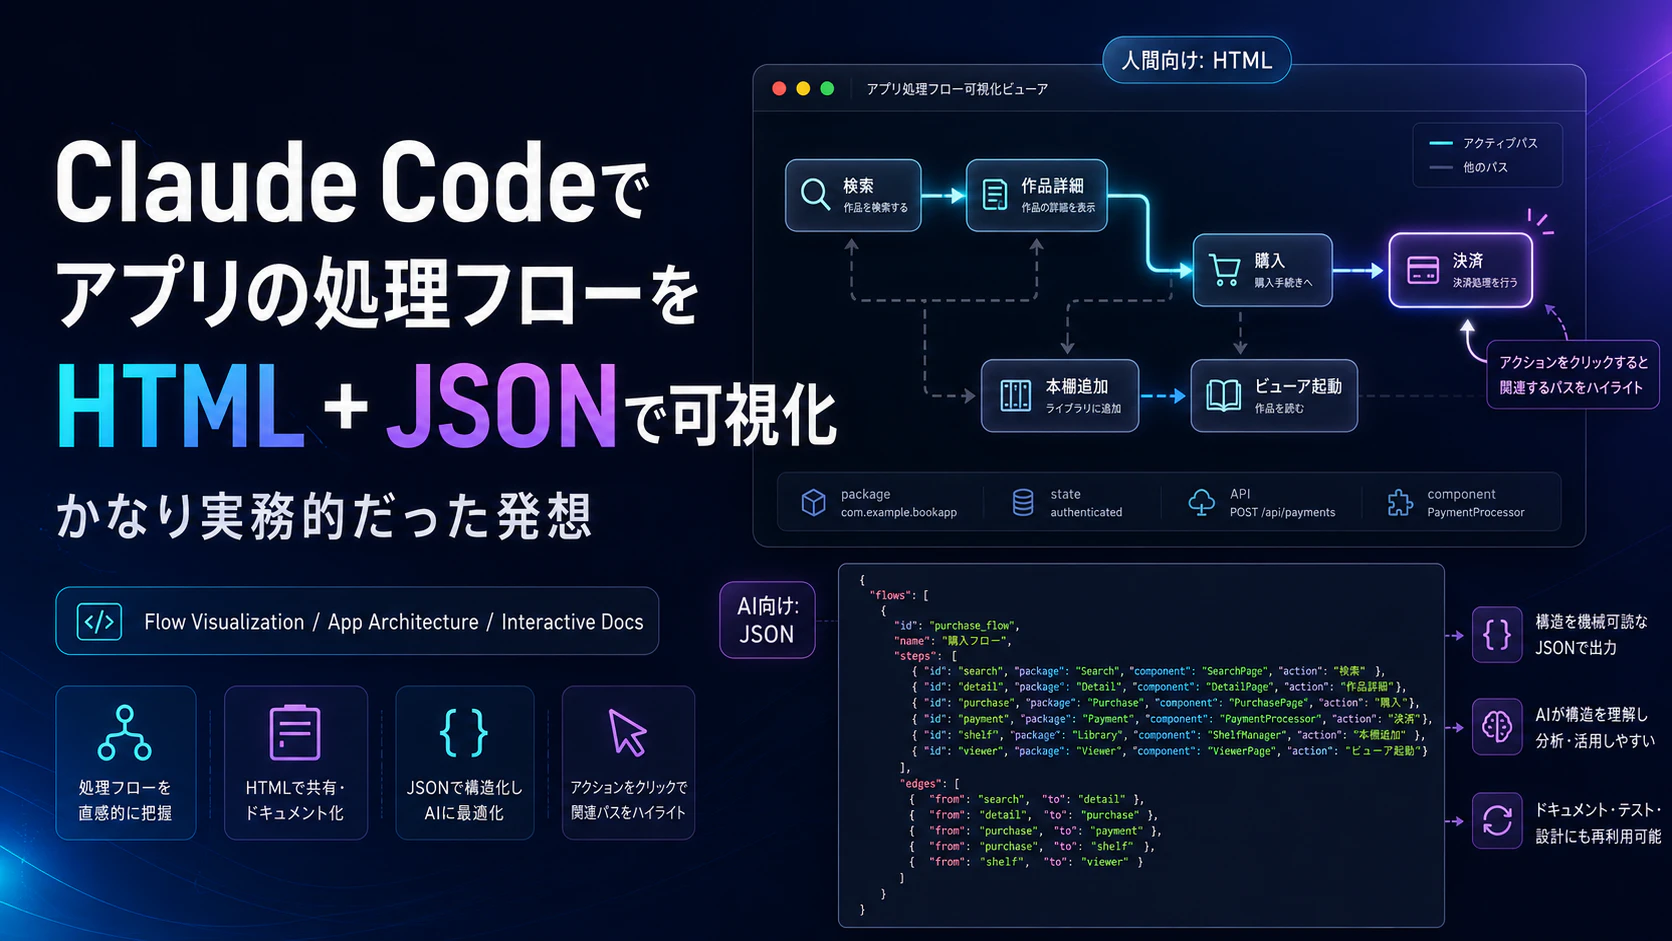This screenshot has height=941, width=1672.
Task: Select the JSON line "name": "購入フロー"
Action: pyautogui.click(x=951, y=641)
